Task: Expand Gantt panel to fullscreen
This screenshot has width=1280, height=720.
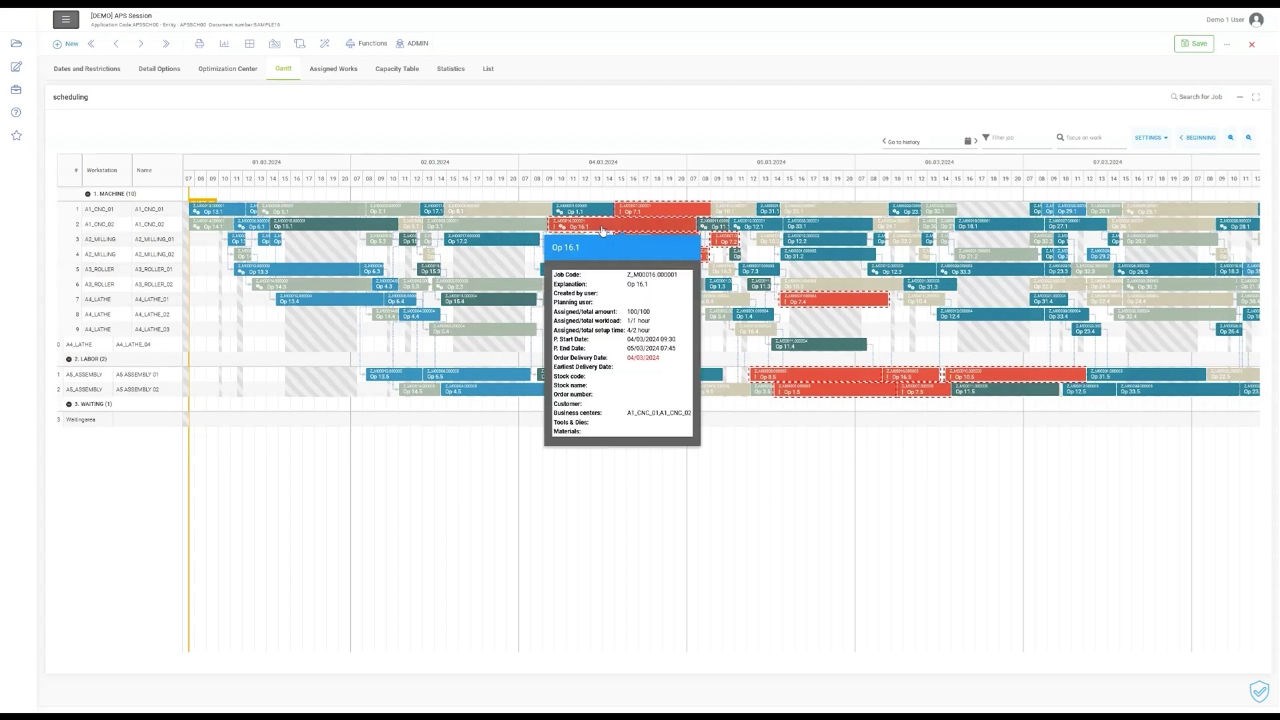Action: coord(1256,97)
